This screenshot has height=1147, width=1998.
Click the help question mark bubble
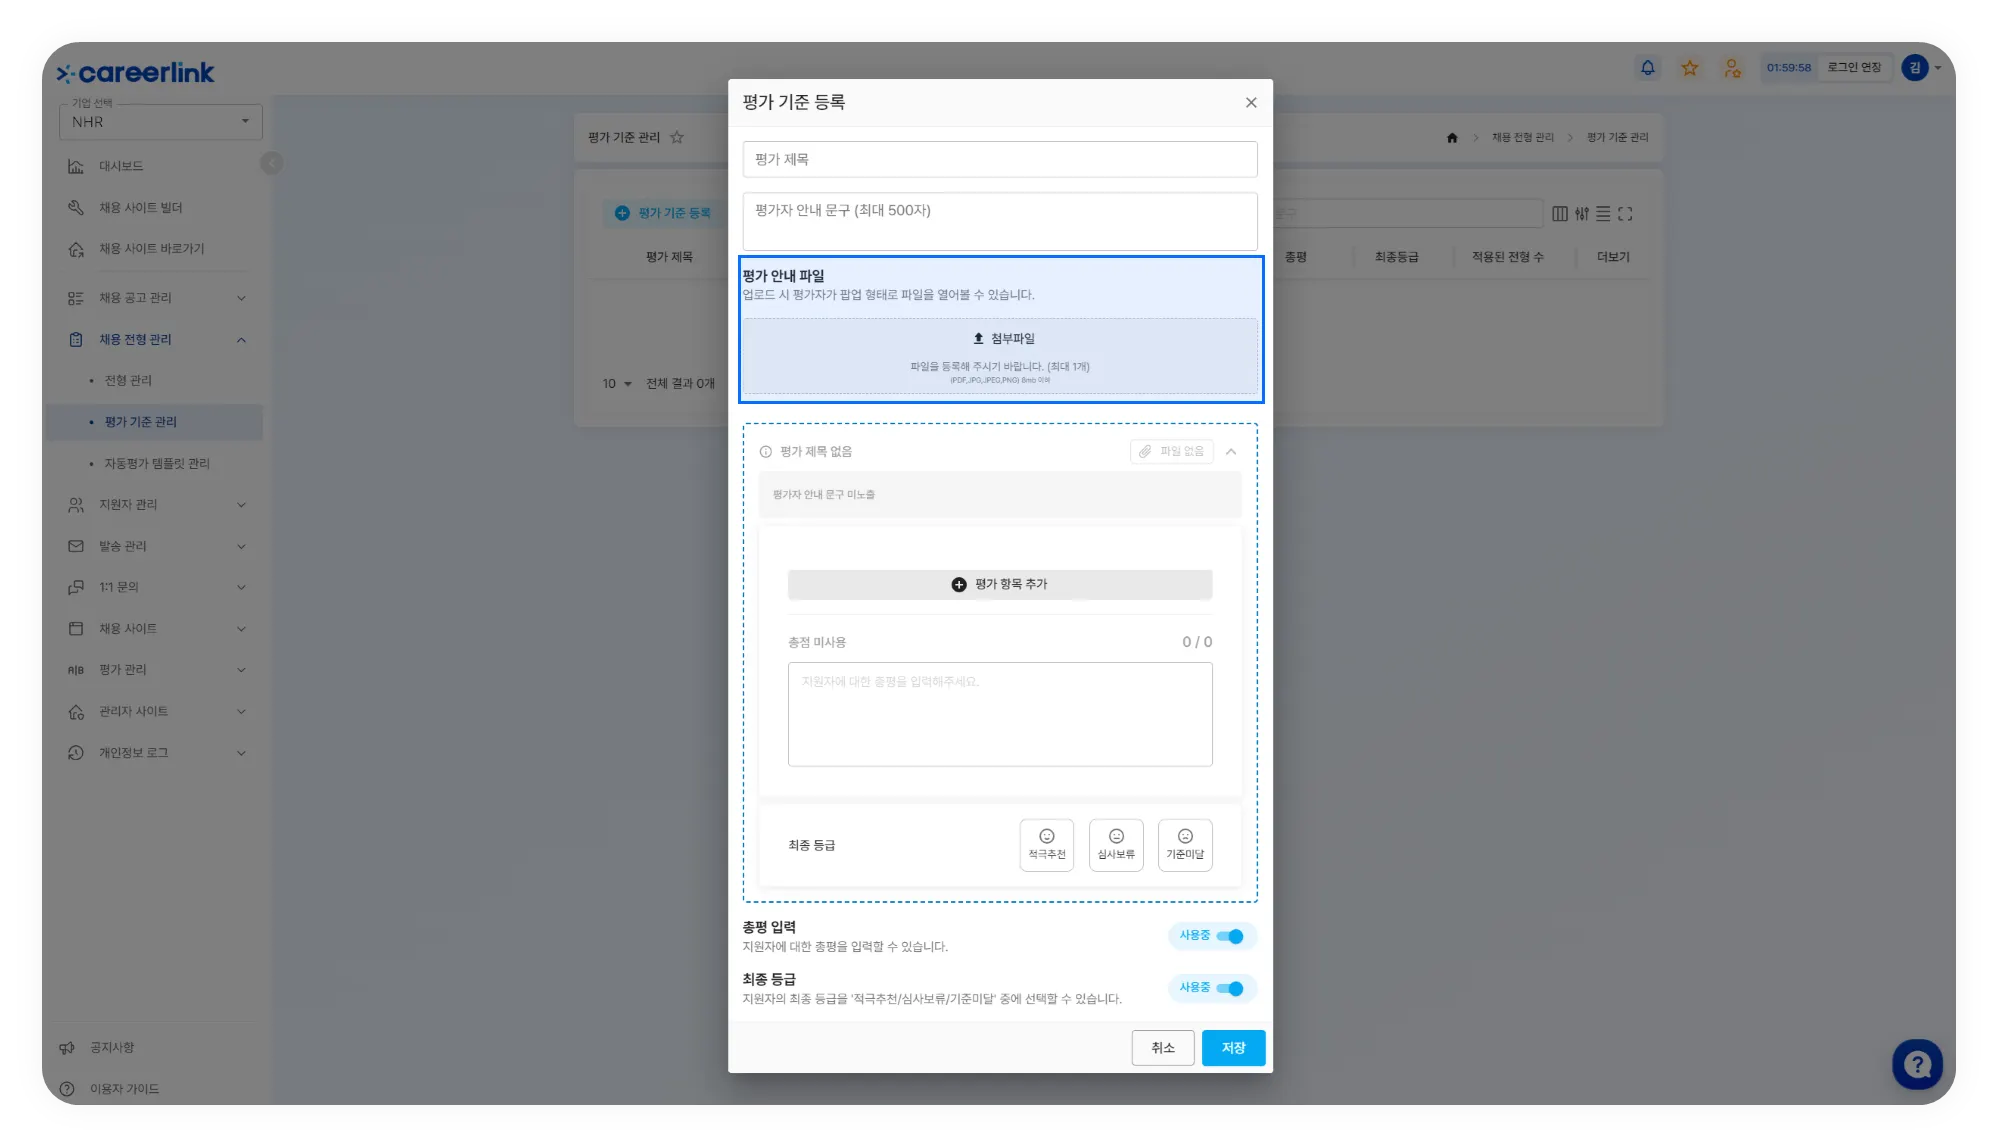[1916, 1064]
